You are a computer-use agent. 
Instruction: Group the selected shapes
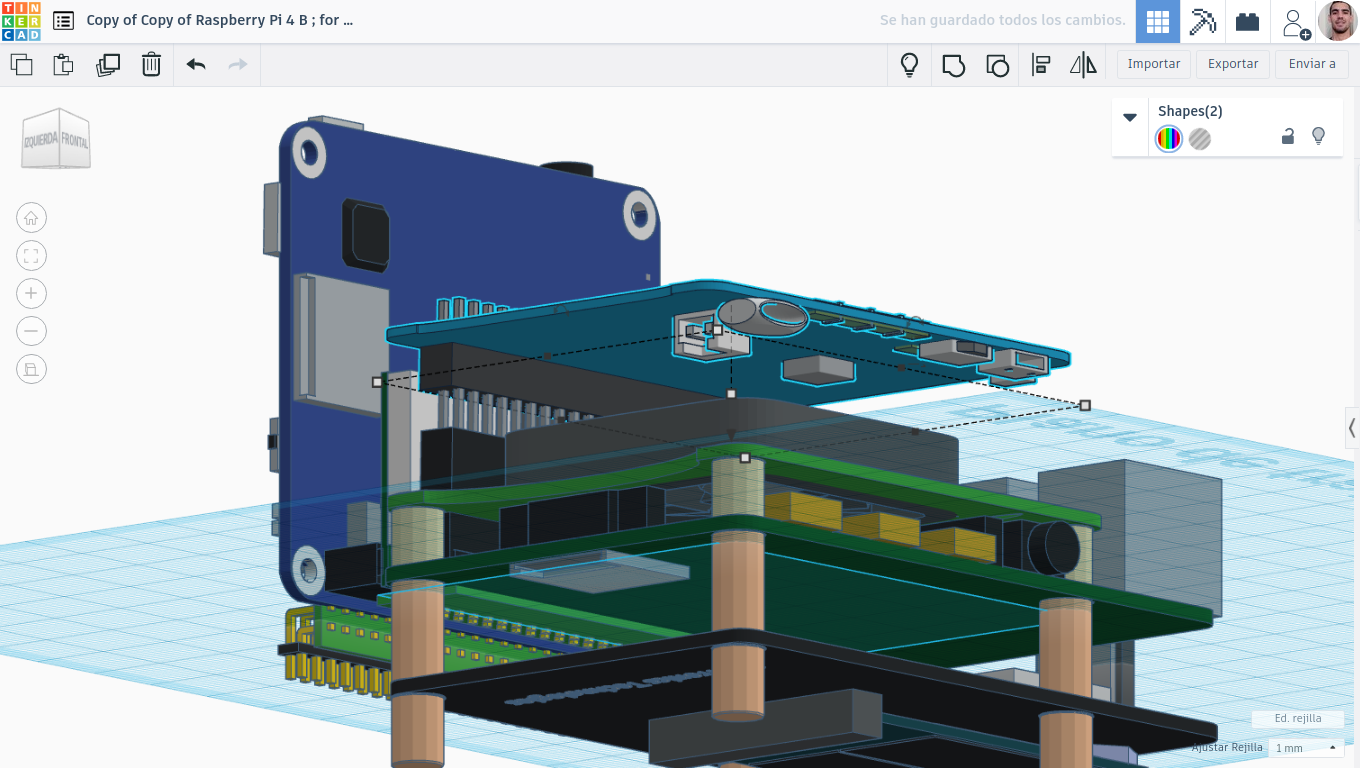954,66
